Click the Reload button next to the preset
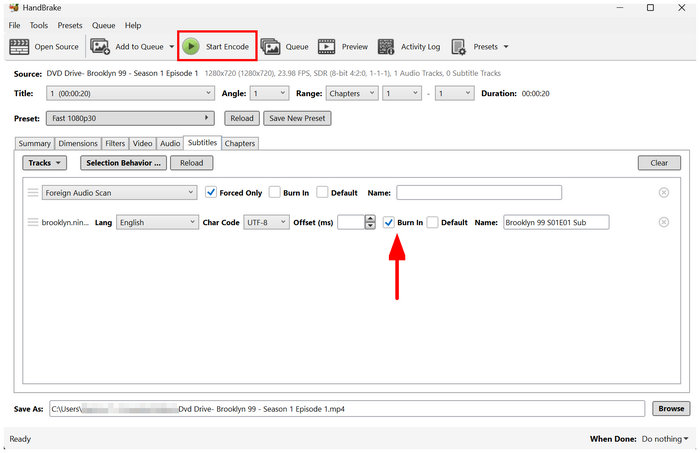700x453 pixels. coord(242,118)
